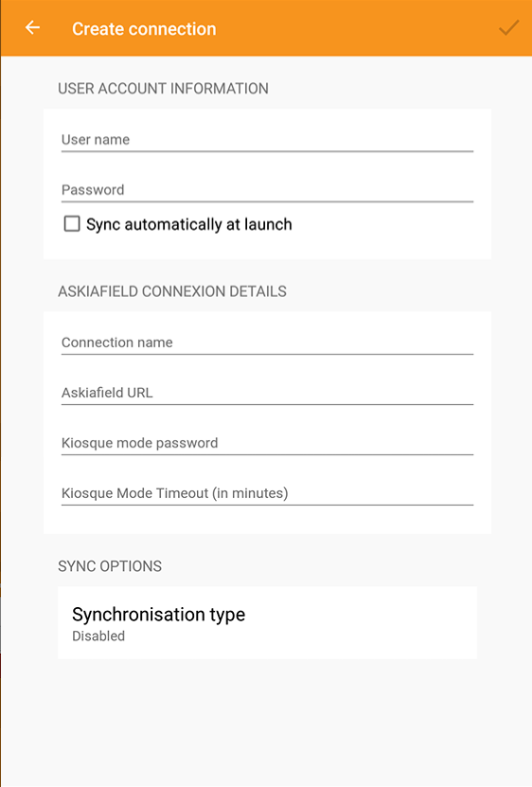Enable Sync automatically at launch checkbox
532x787 pixels.
pos(72,224)
